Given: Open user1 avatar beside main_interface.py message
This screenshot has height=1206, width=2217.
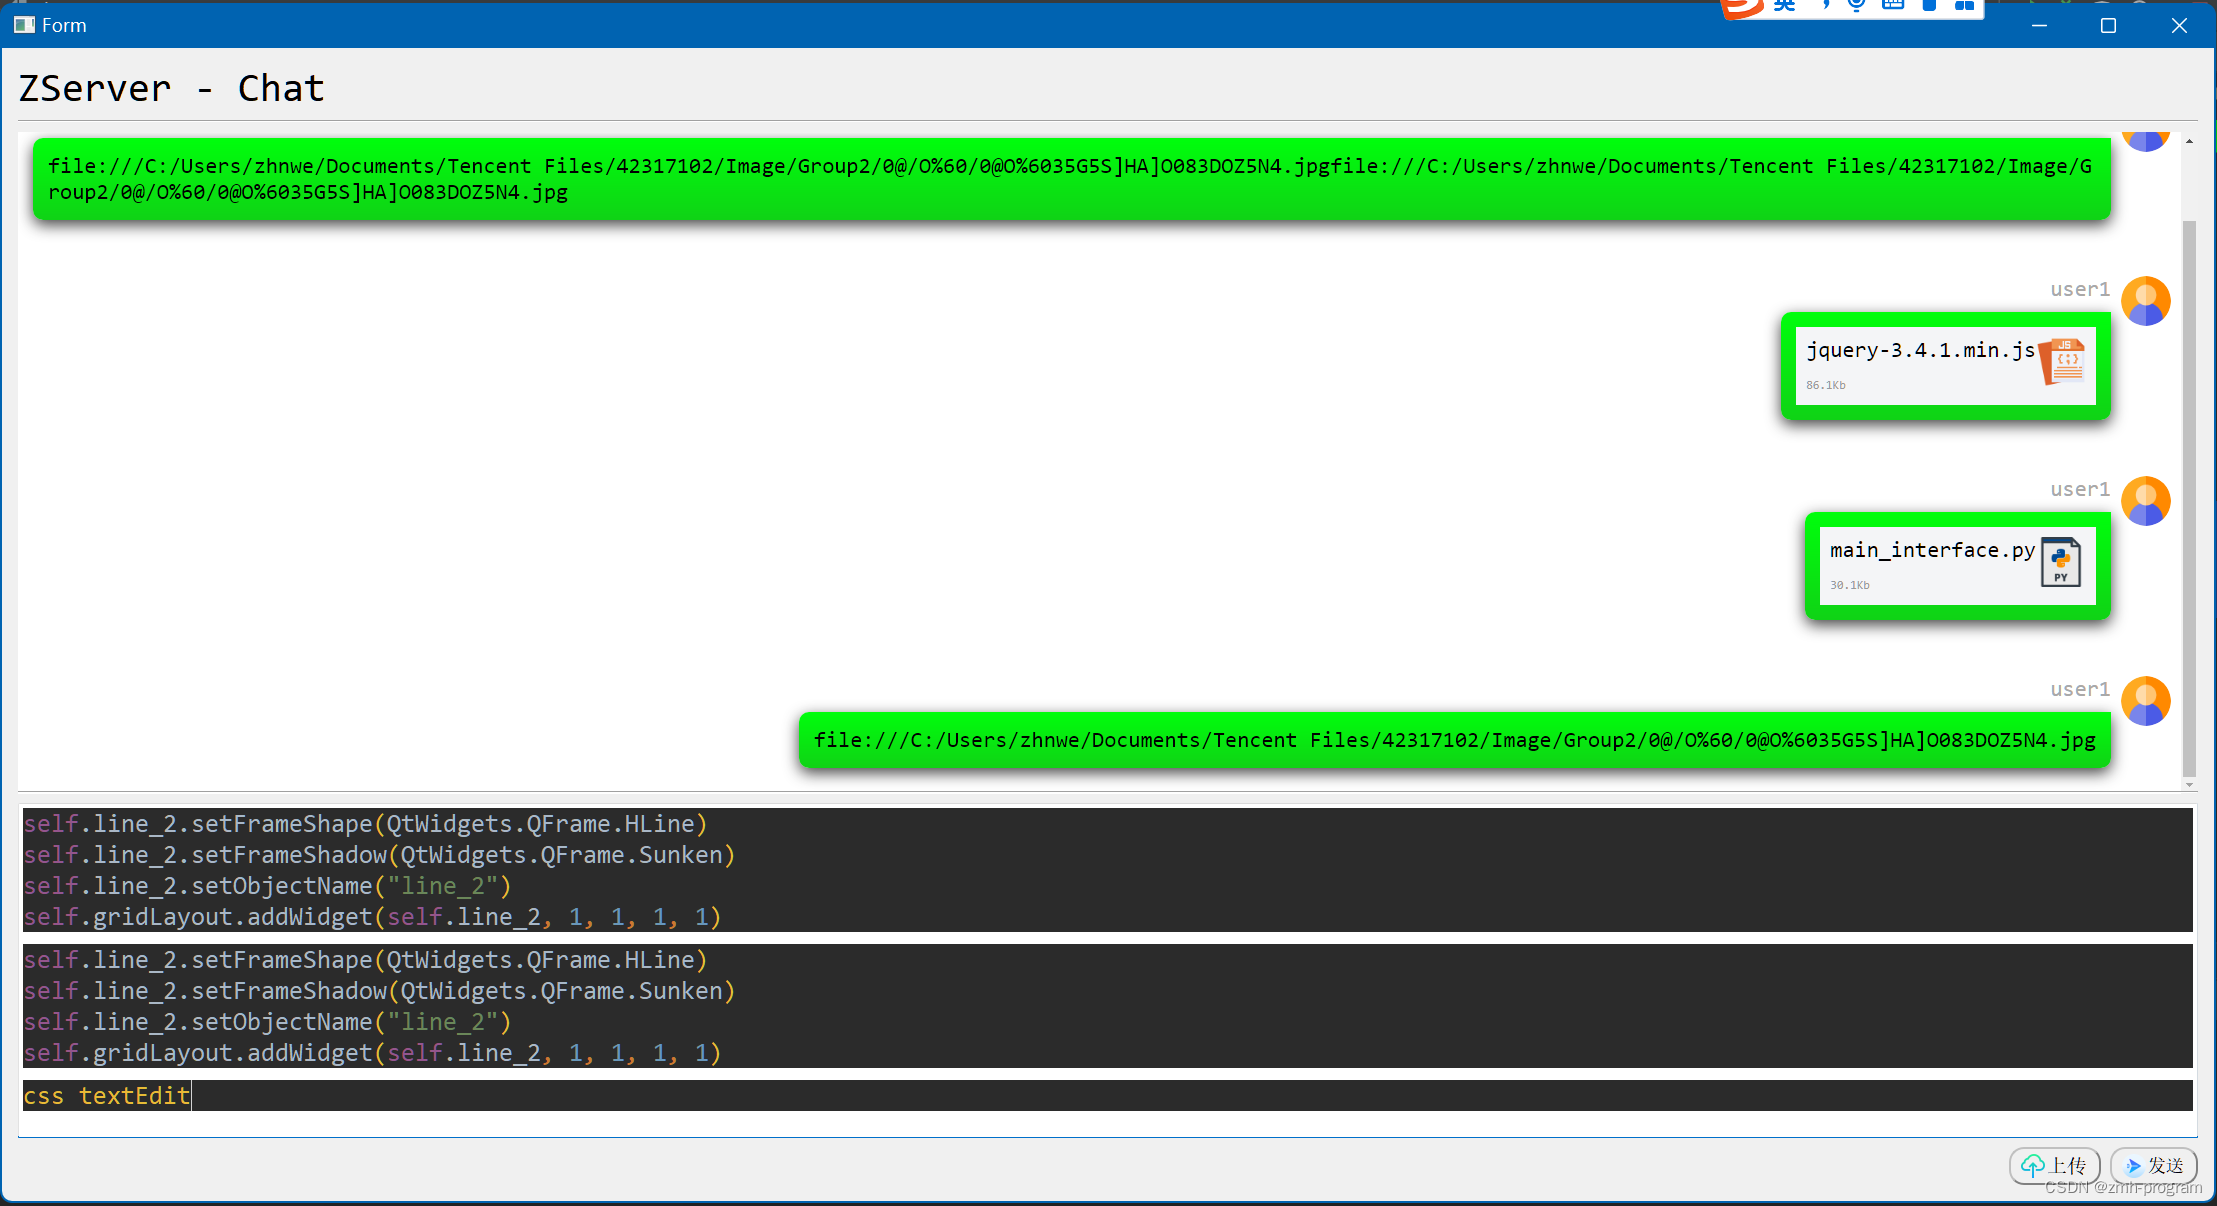Looking at the screenshot, I should 2146,501.
